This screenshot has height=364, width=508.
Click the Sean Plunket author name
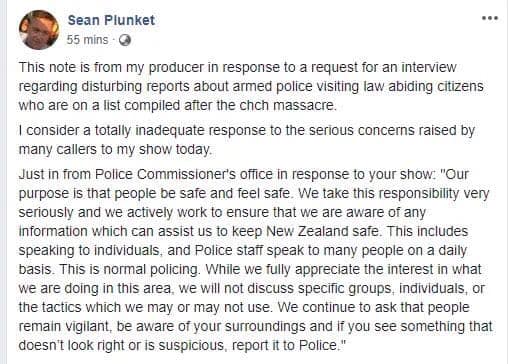click(x=111, y=20)
